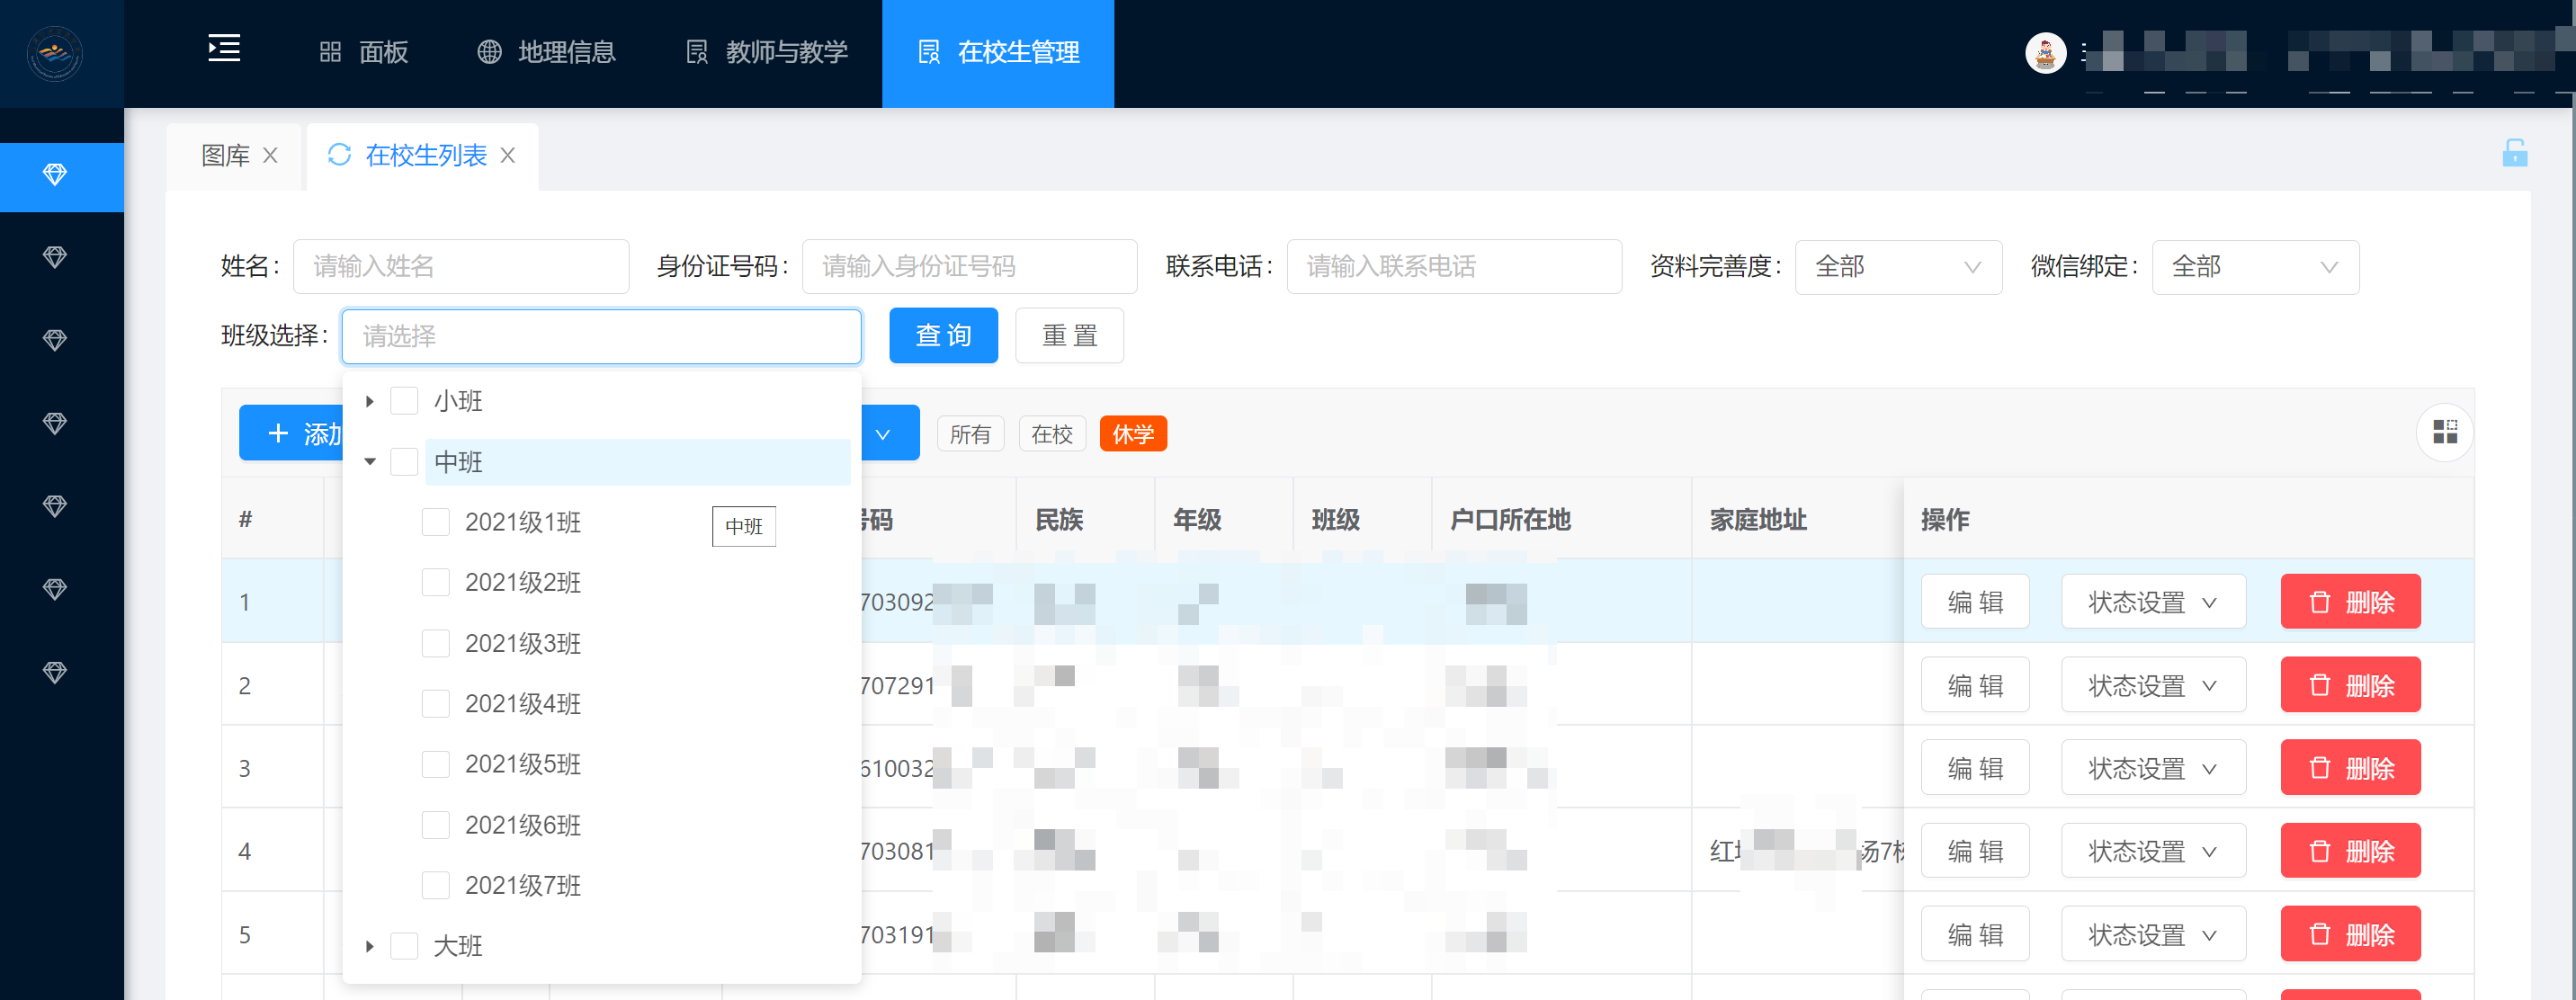The width and height of the screenshot is (2576, 1000).
Task: Click red 删除 button in row 1
Action: click(x=2350, y=602)
